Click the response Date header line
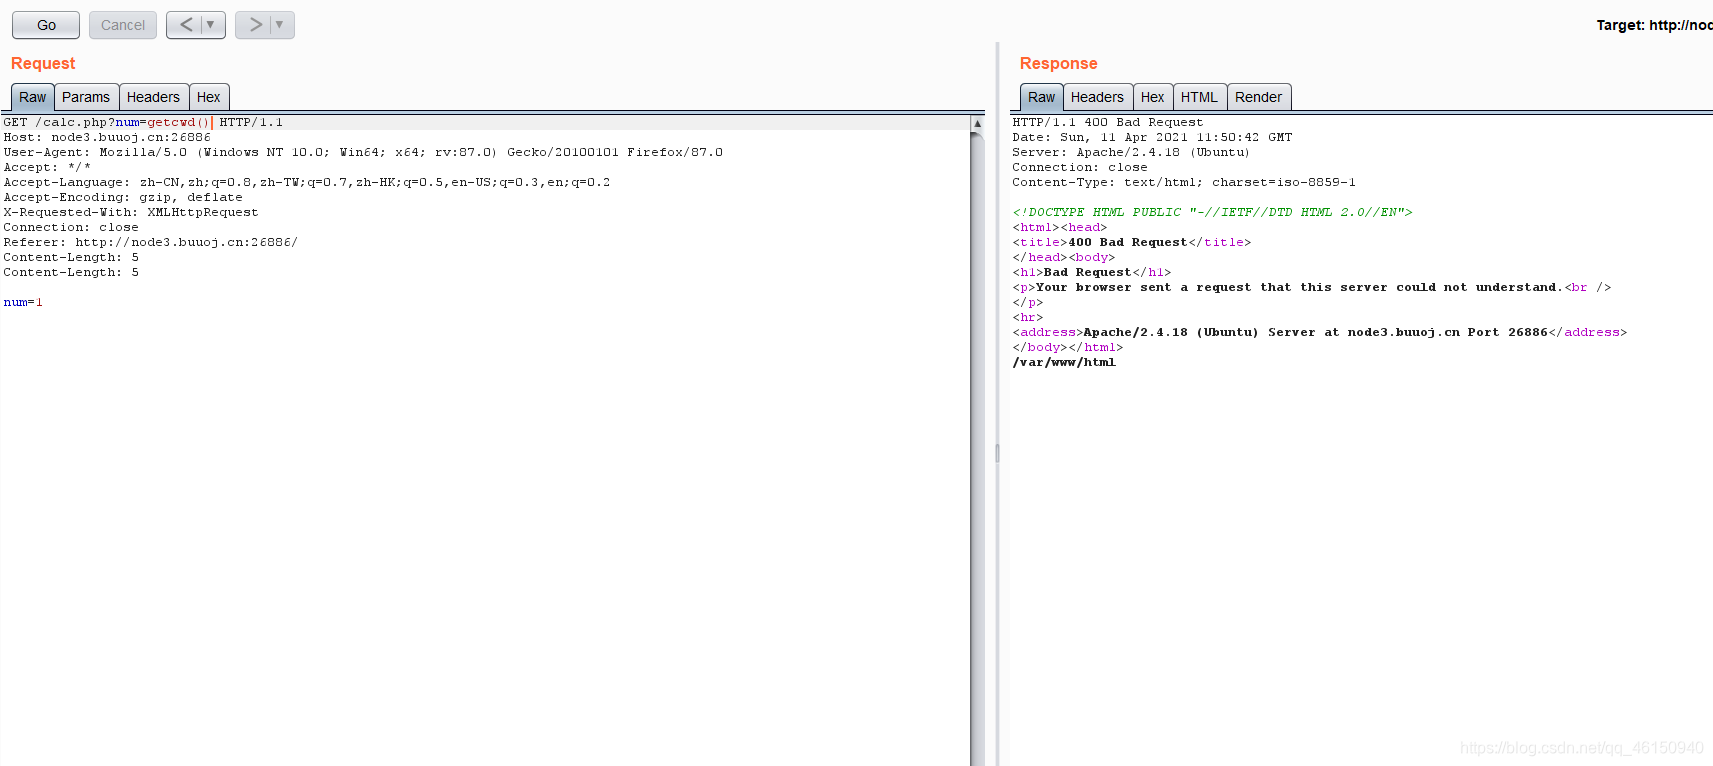This screenshot has height=766, width=1713. pyautogui.click(x=1152, y=137)
